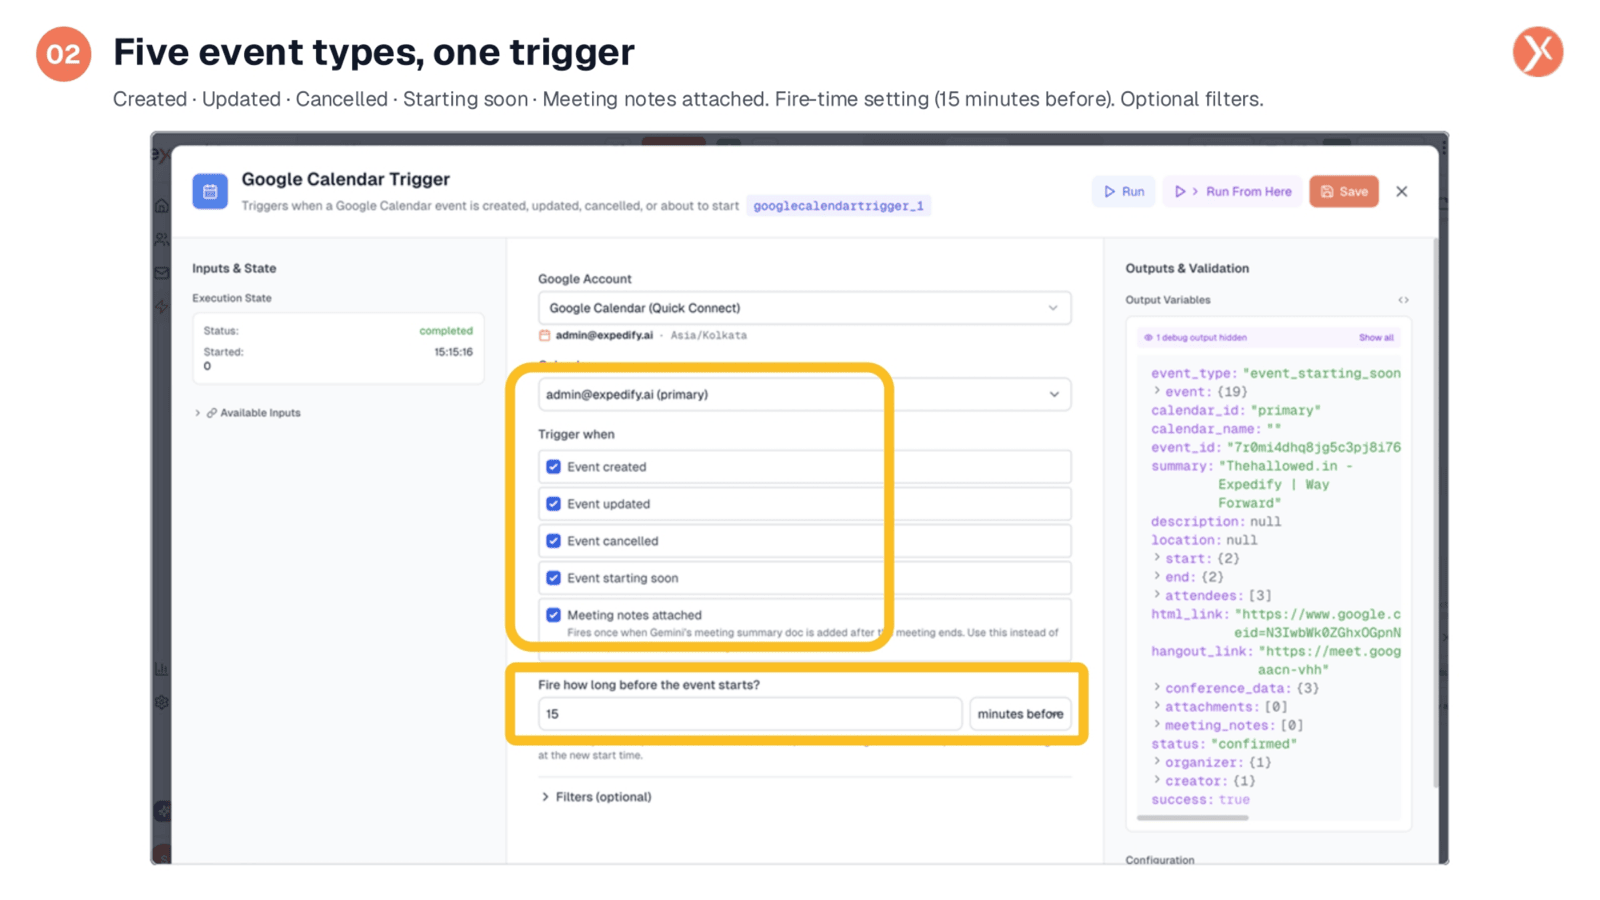Open the minutes before unit dropdown
This screenshot has height=900, width=1600.
1020,714
